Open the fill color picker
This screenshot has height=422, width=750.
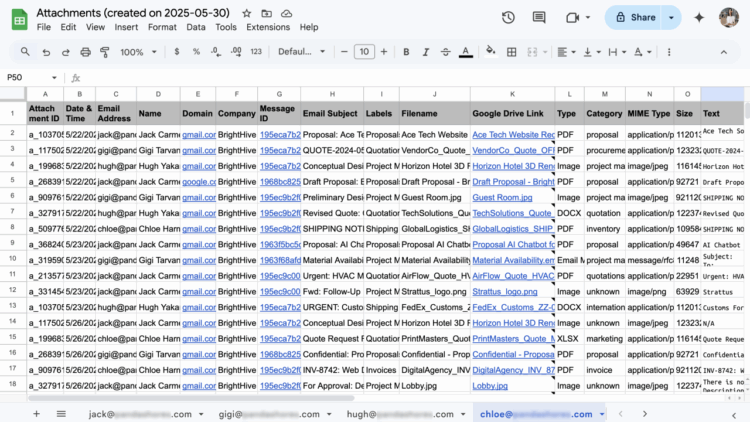tap(490, 51)
